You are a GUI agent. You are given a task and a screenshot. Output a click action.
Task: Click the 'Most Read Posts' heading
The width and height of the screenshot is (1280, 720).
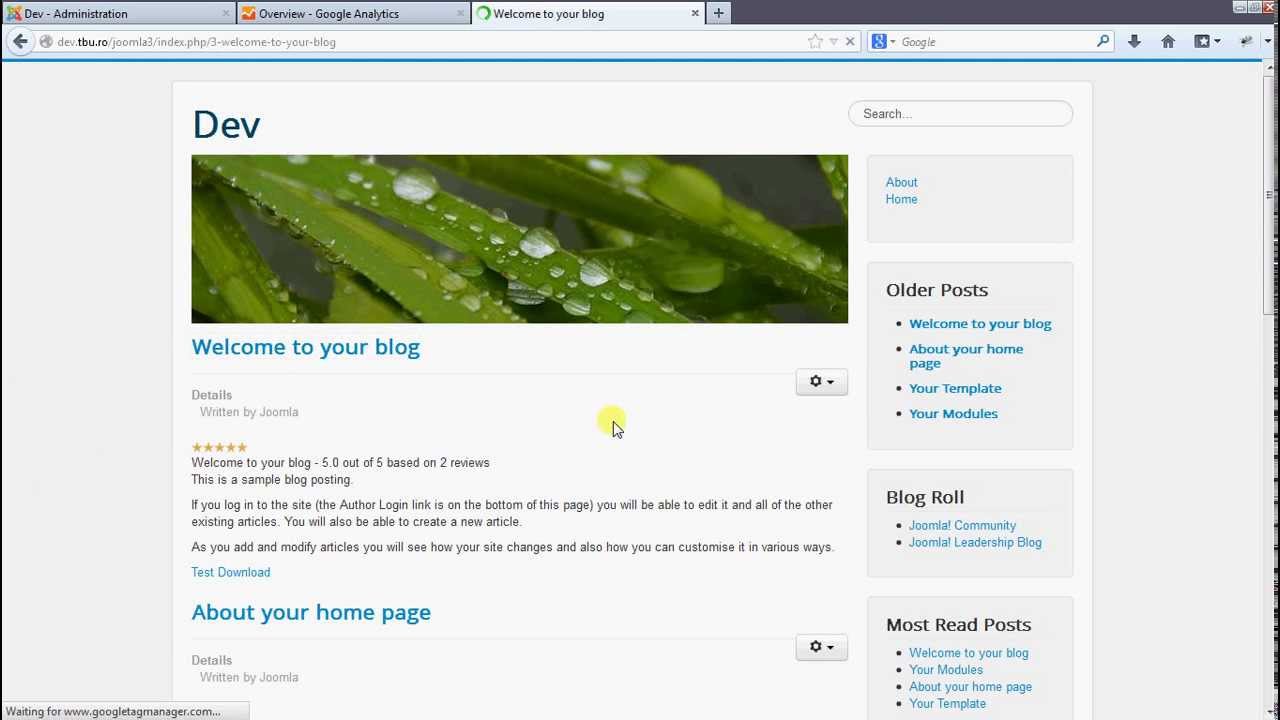pyautogui.click(x=958, y=625)
